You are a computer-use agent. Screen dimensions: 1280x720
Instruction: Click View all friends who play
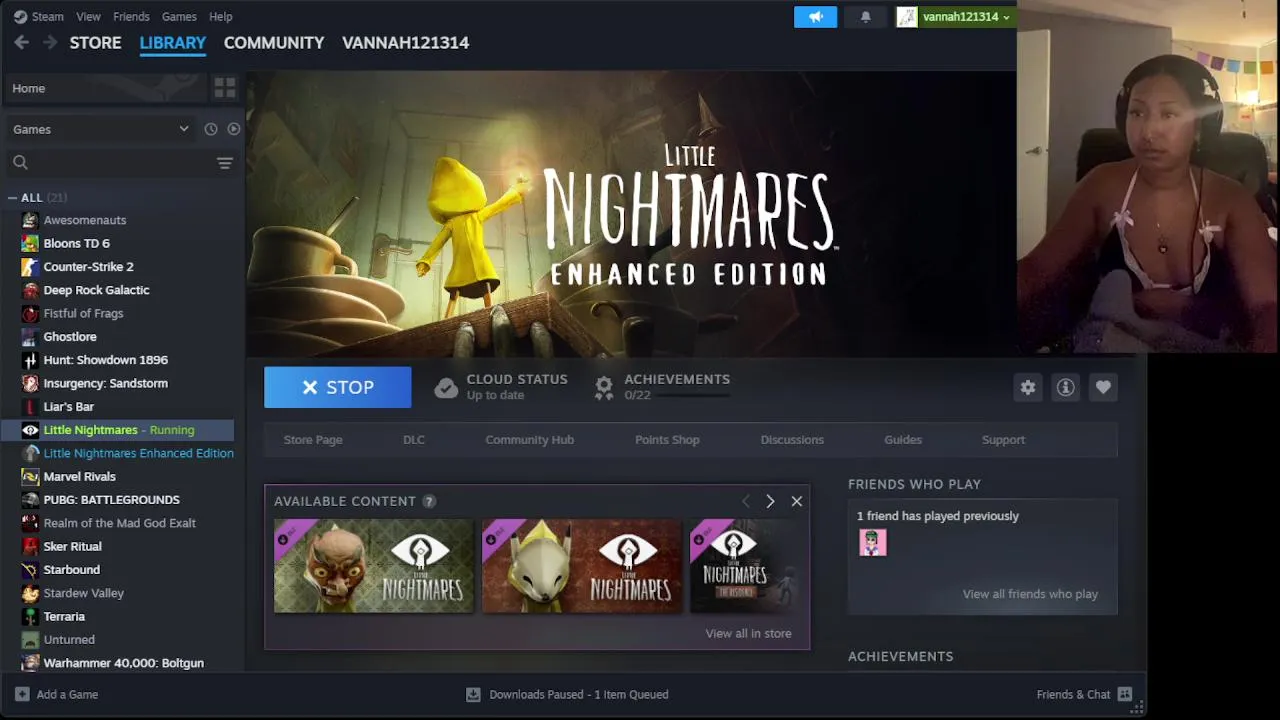coord(1030,594)
